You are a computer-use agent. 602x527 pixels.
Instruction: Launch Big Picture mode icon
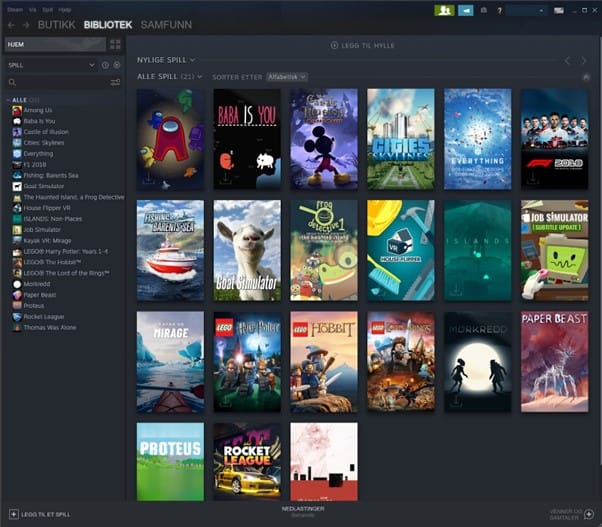(x=559, y=10)
